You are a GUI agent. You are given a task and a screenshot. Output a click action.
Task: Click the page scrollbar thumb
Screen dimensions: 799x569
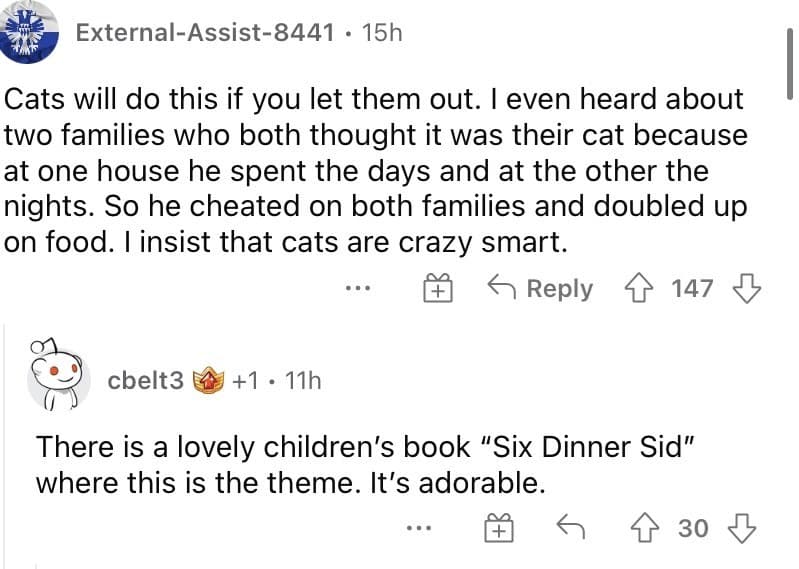pos(789,64)
